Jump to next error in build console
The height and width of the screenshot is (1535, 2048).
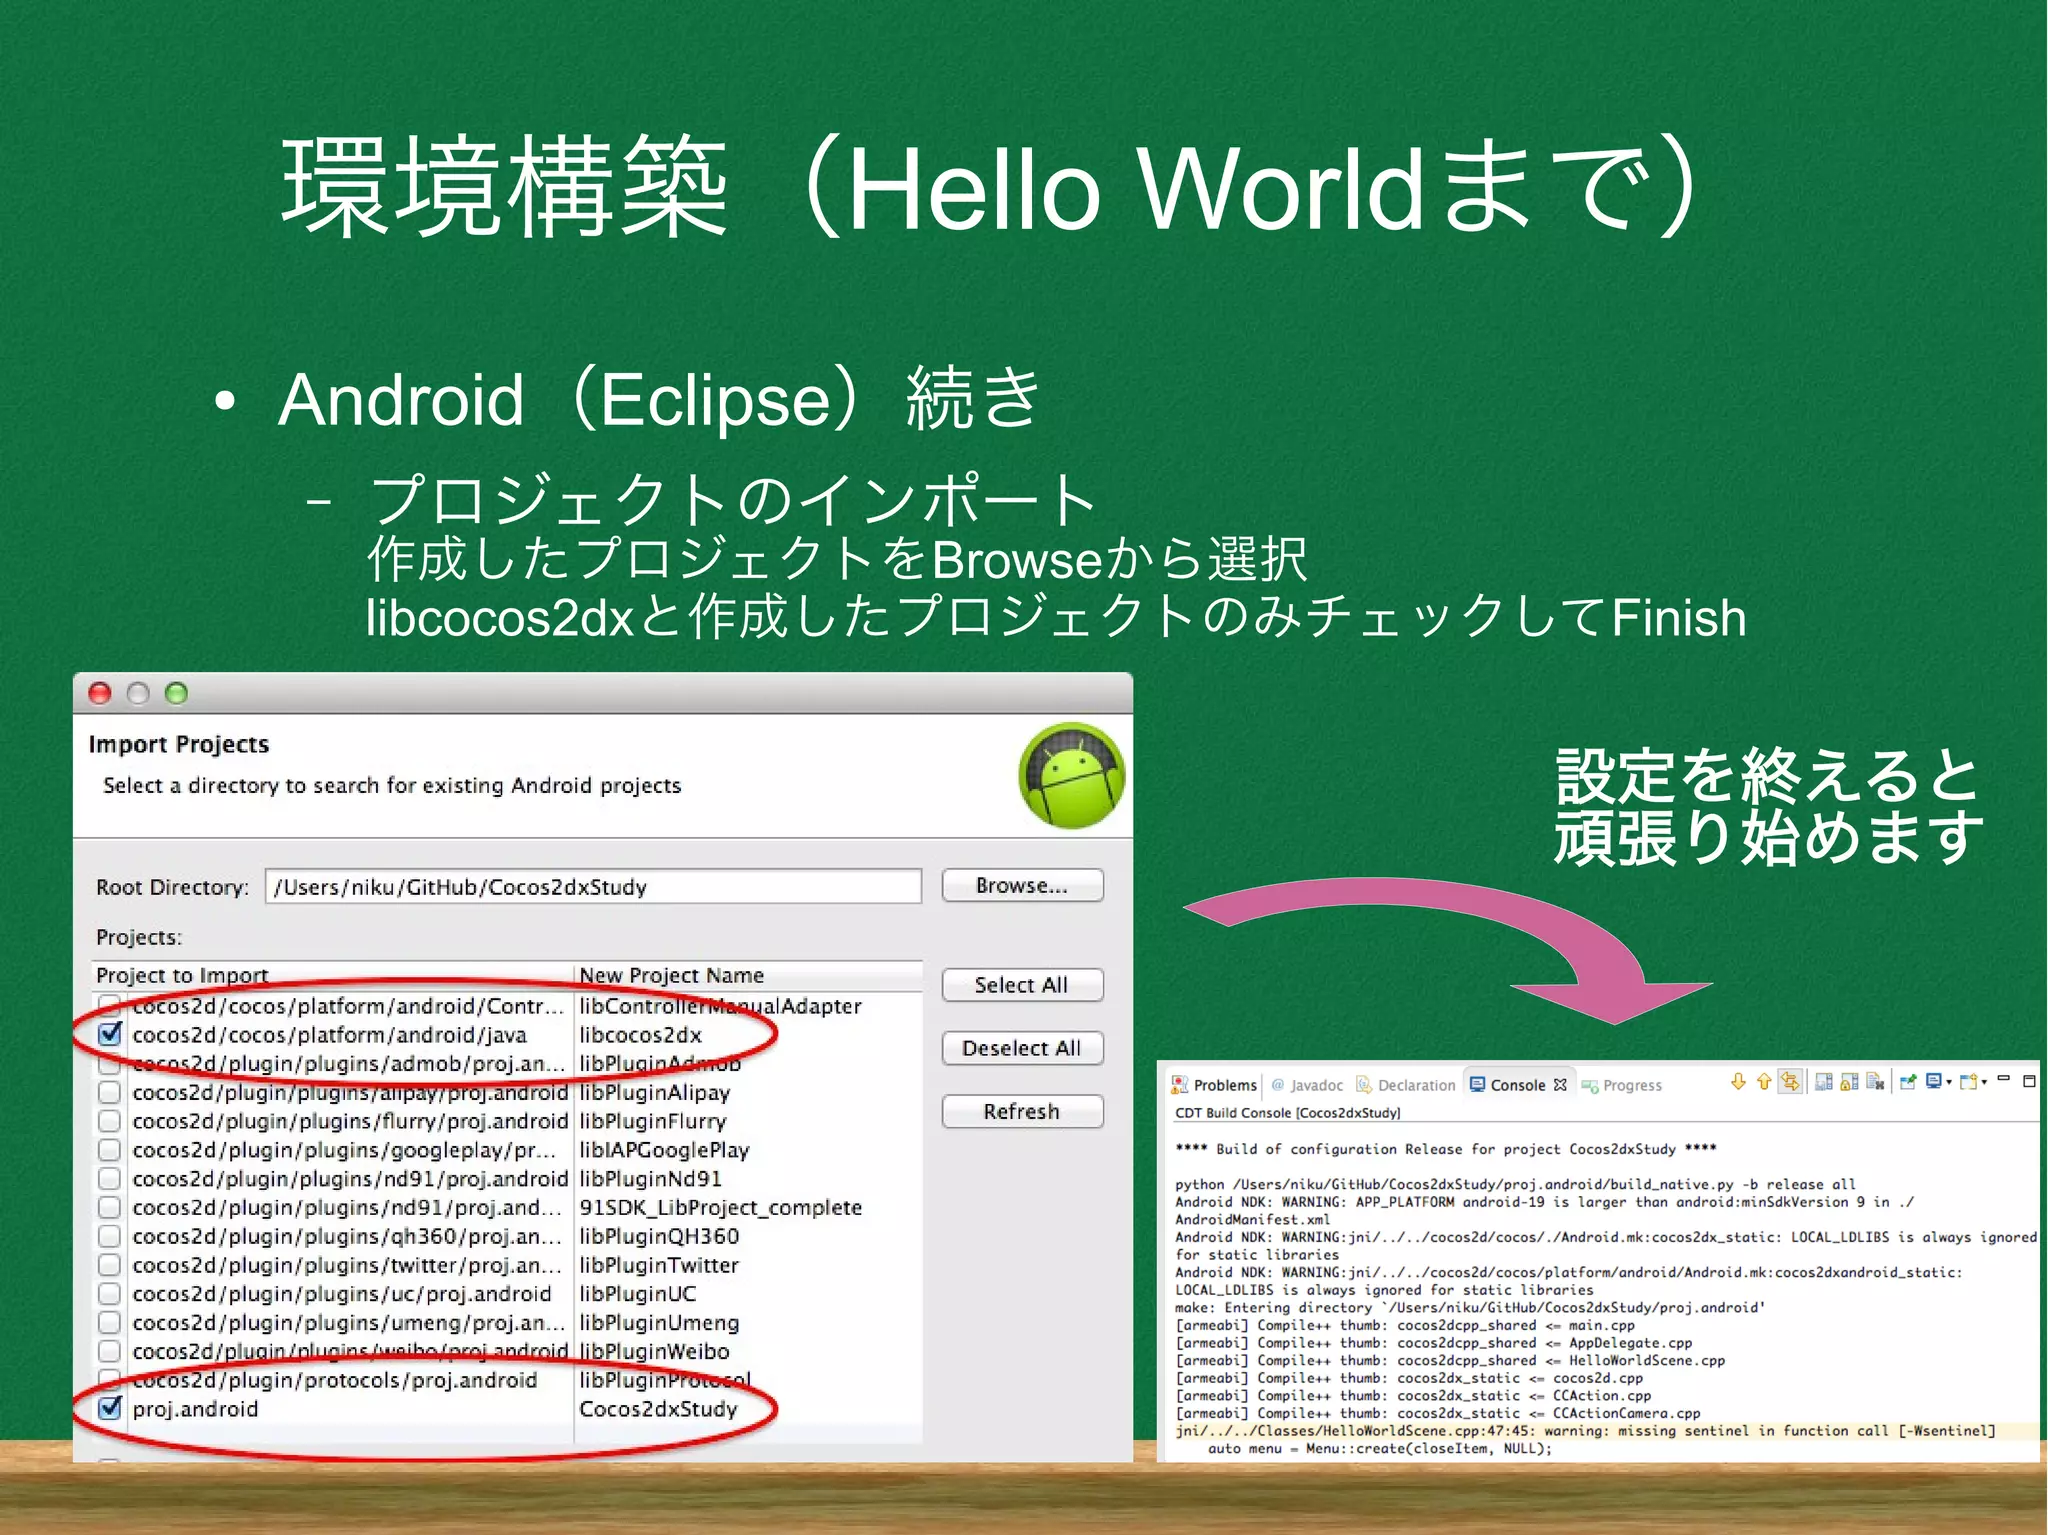(x=1738, y=1081)
